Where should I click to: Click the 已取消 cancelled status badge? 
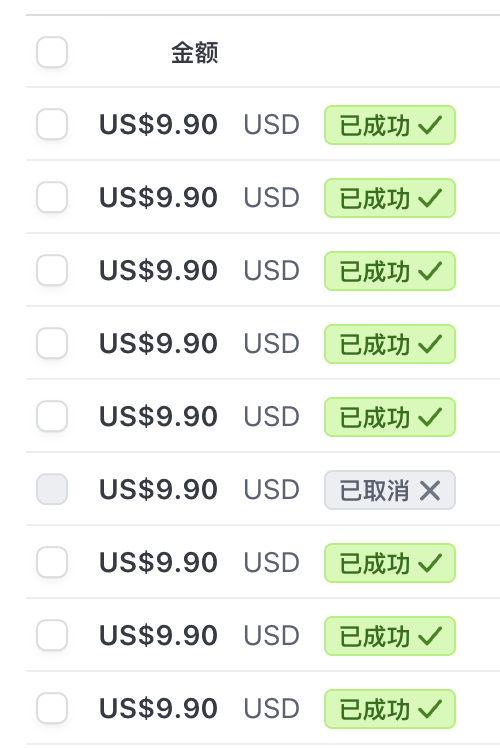tap(390, 490)
